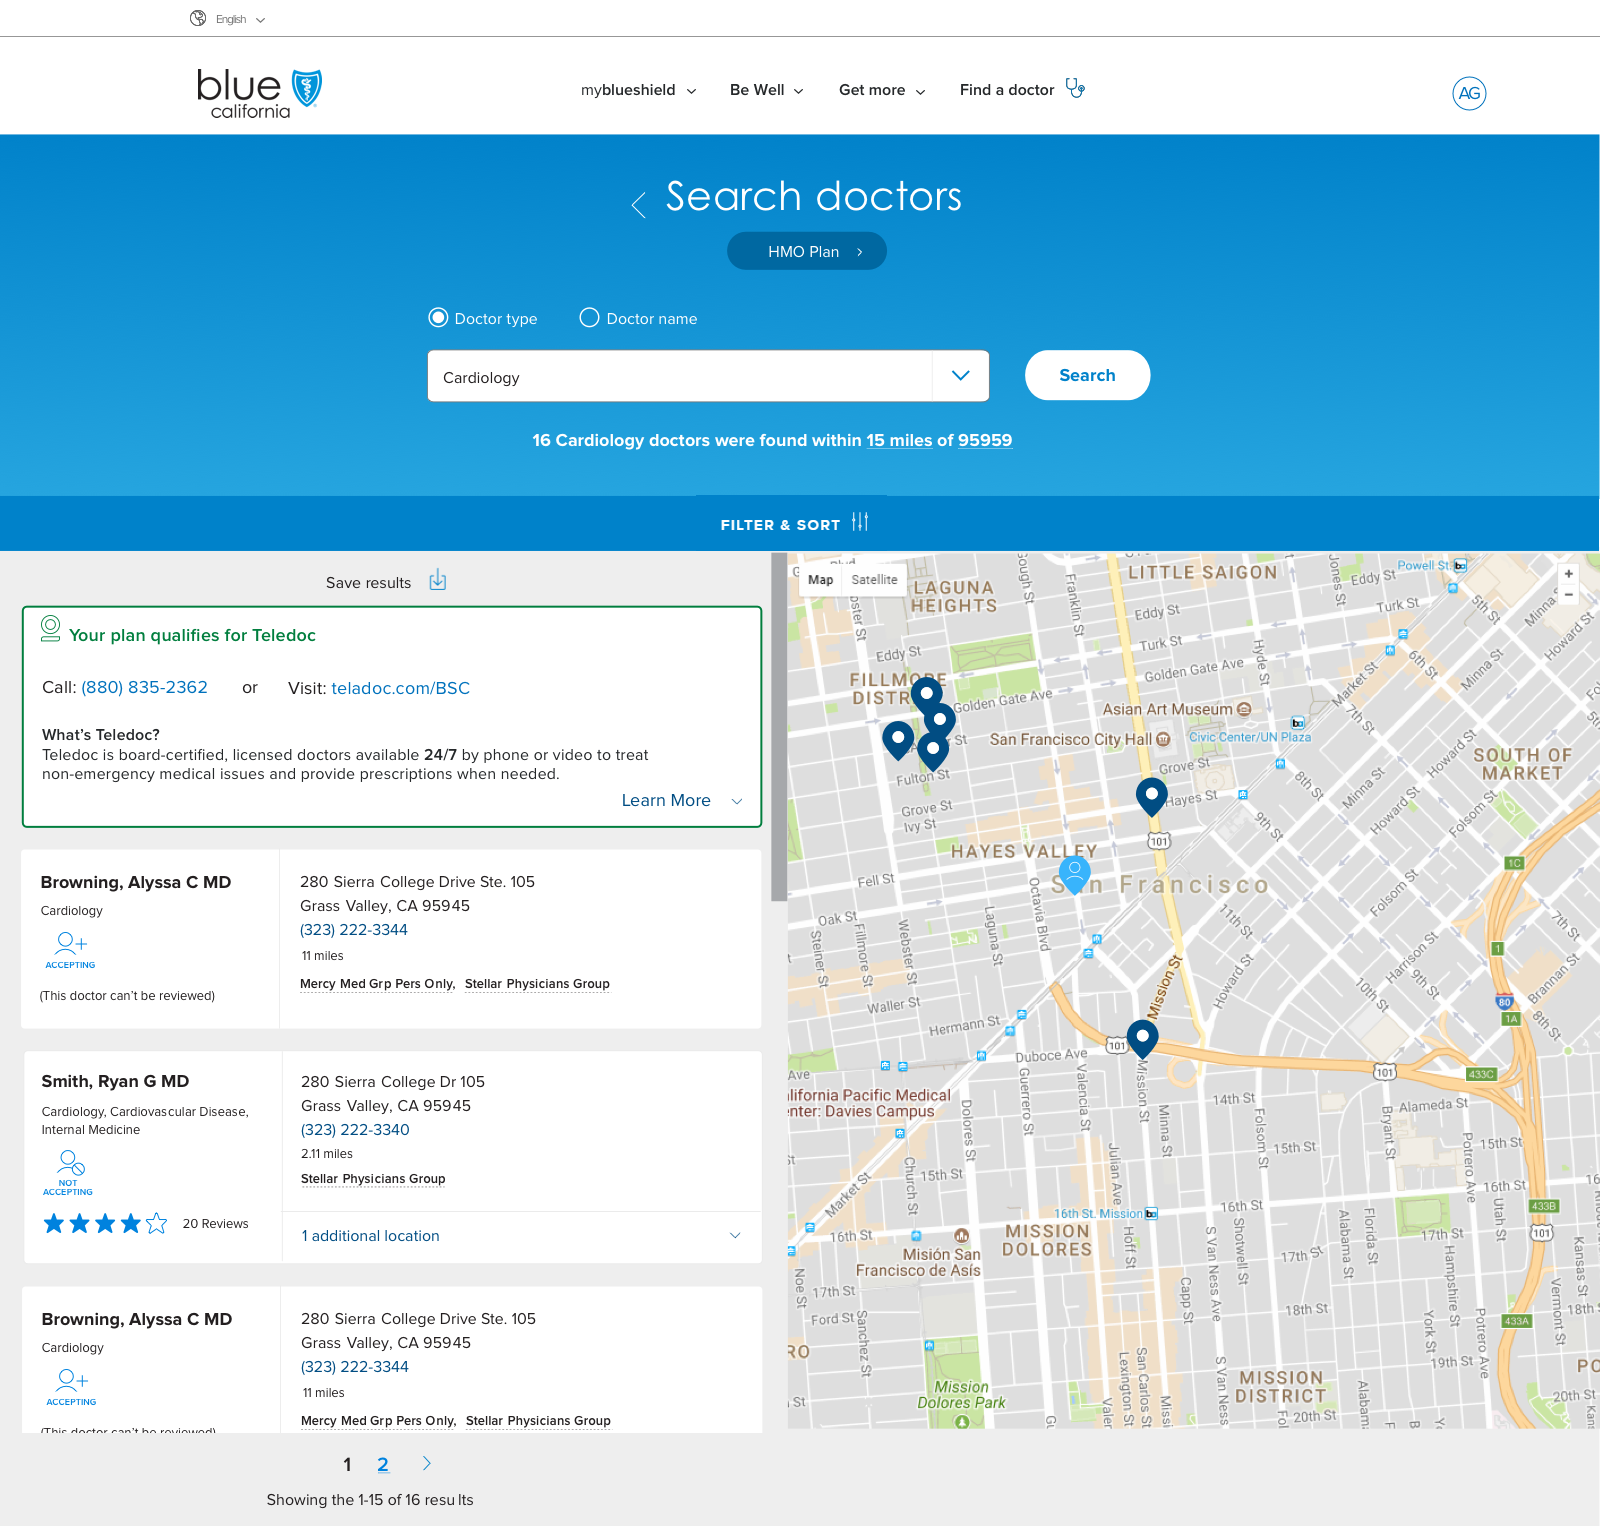Select the Doctor type radio option
The width and height of the screenshot is (1600, 1526).
click(438, 318)
